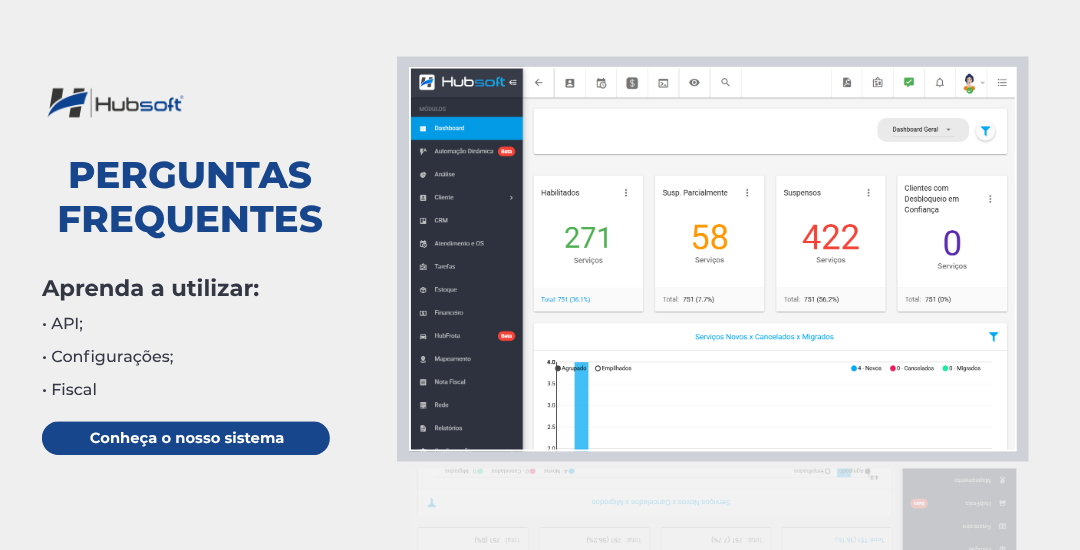
Task: Open the list menu icon at toolbar end
Action: click(x=1002, y=83)
